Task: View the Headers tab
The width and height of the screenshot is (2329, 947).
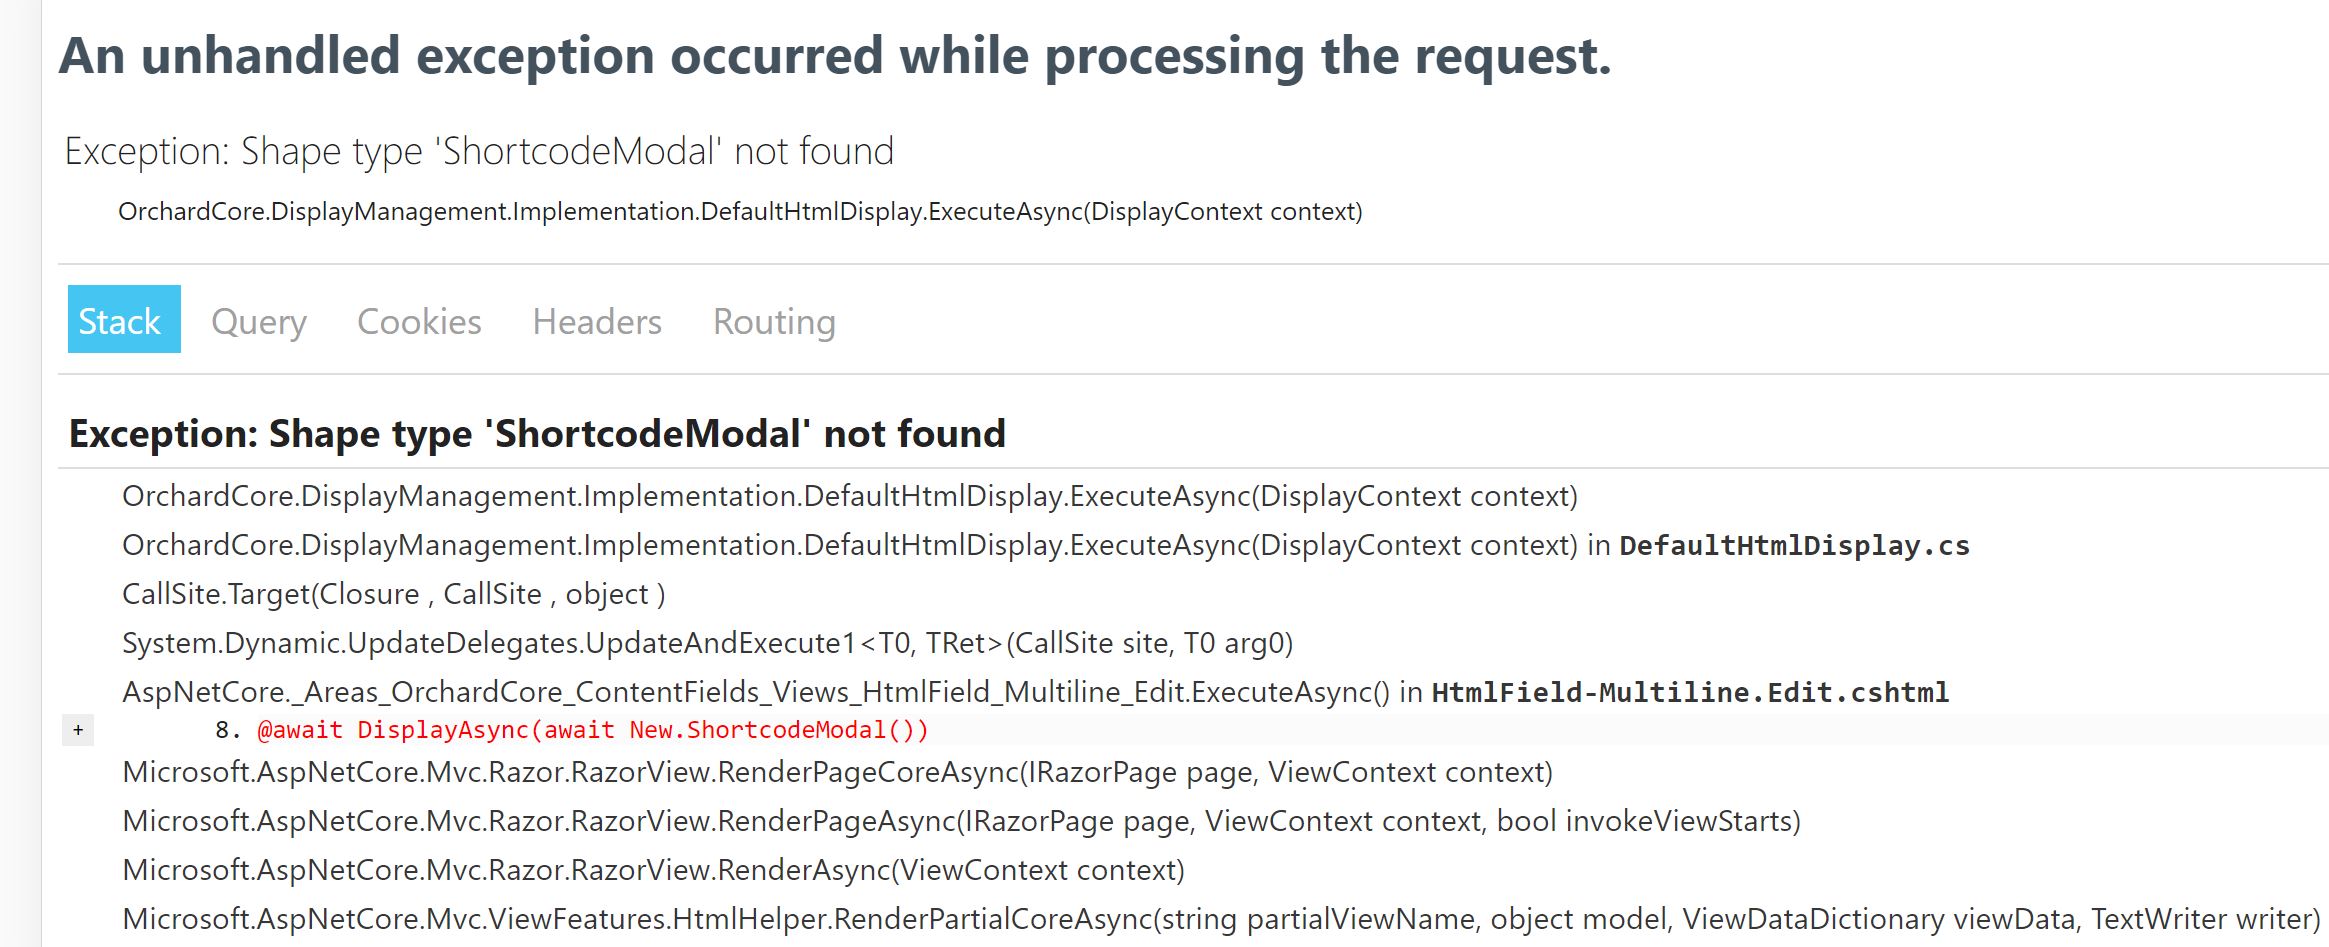Action: [x=596, y=321]
